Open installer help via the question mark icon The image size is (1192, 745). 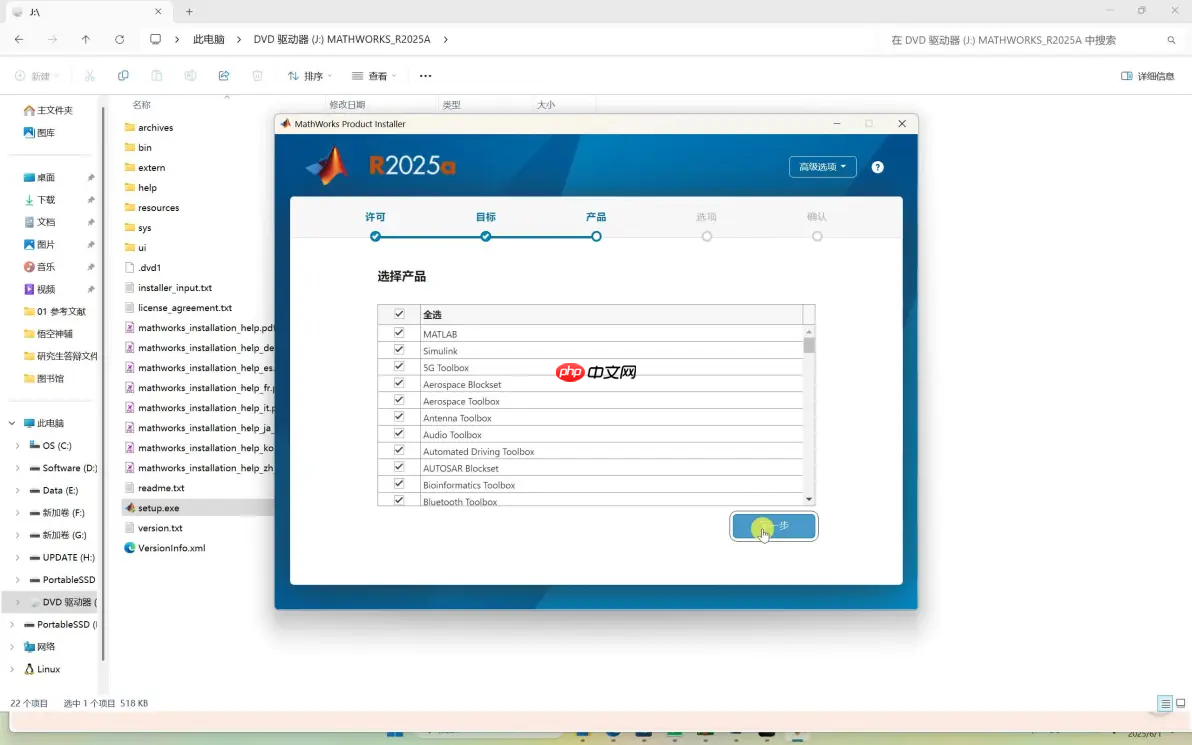(877, 167)
